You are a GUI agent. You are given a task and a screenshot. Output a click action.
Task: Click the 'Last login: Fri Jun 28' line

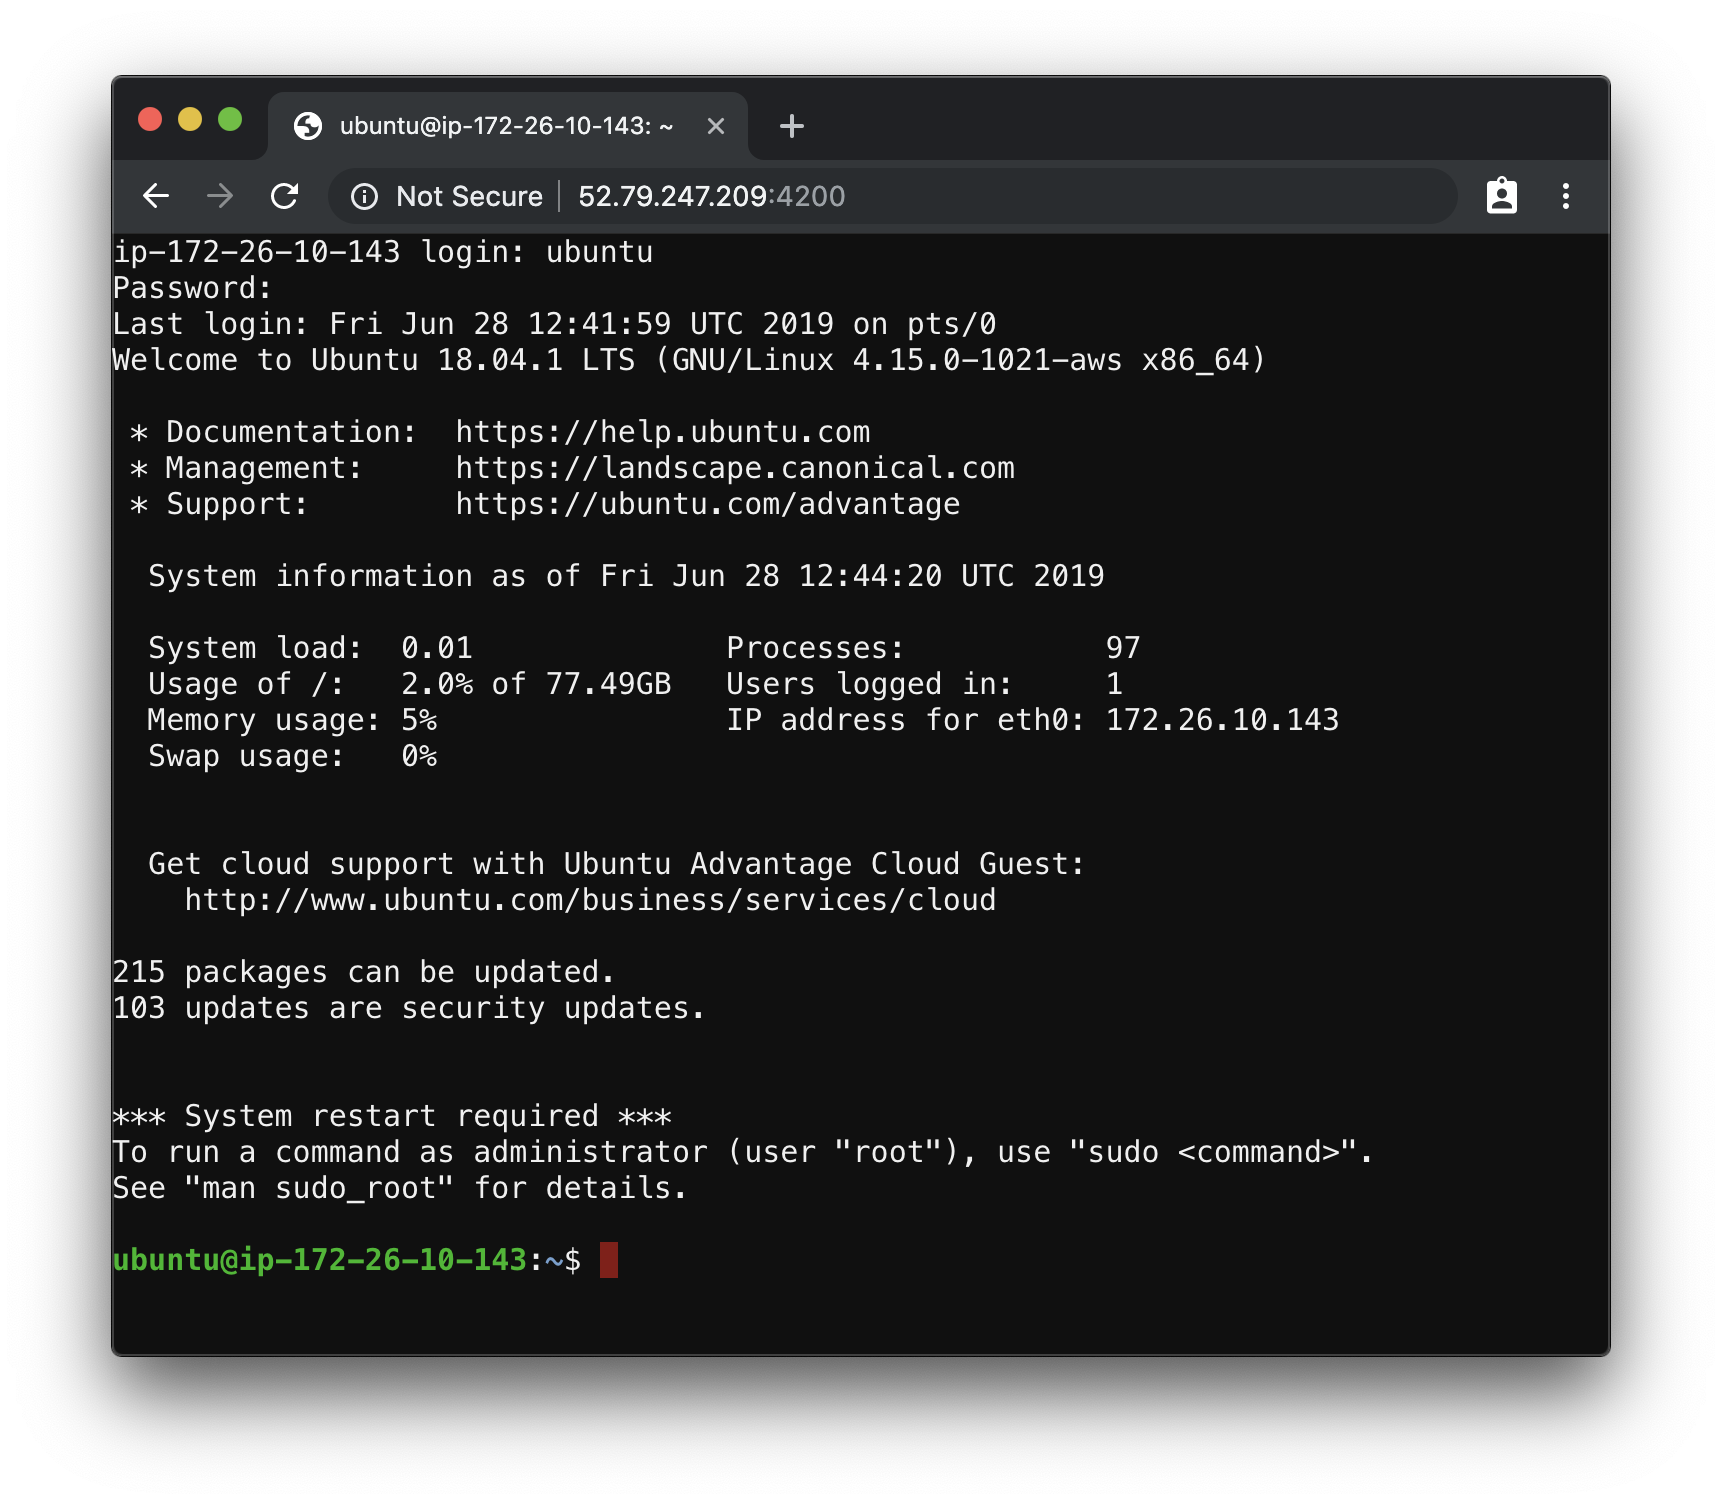click(554, 324)
